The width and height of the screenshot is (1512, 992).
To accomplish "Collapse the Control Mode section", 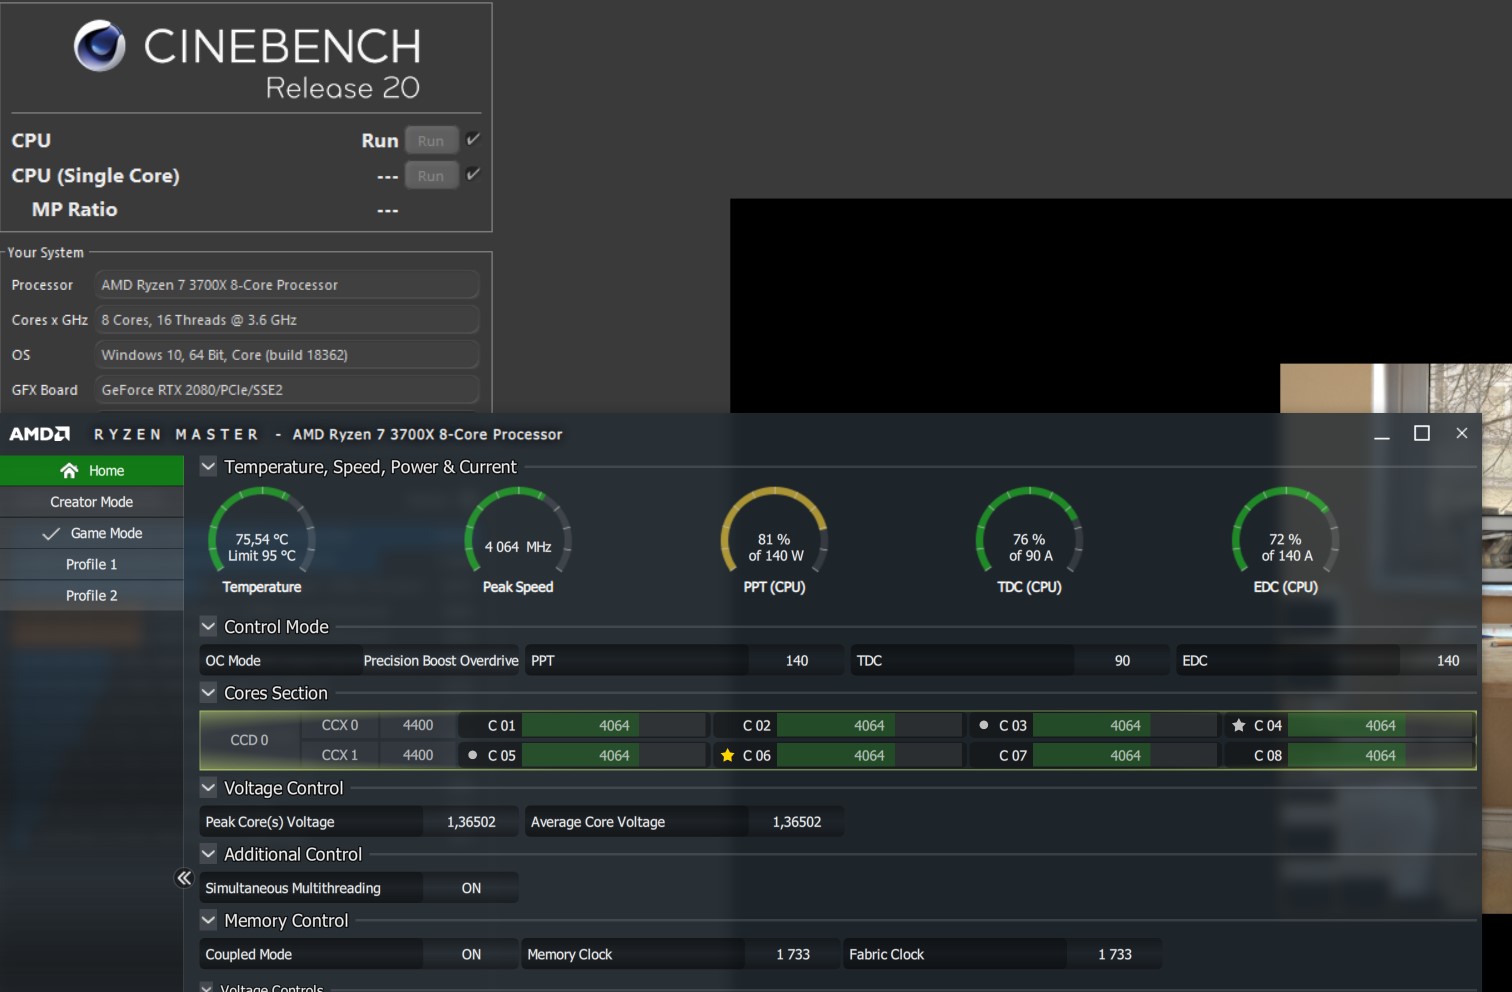I will tap(208, 626).
